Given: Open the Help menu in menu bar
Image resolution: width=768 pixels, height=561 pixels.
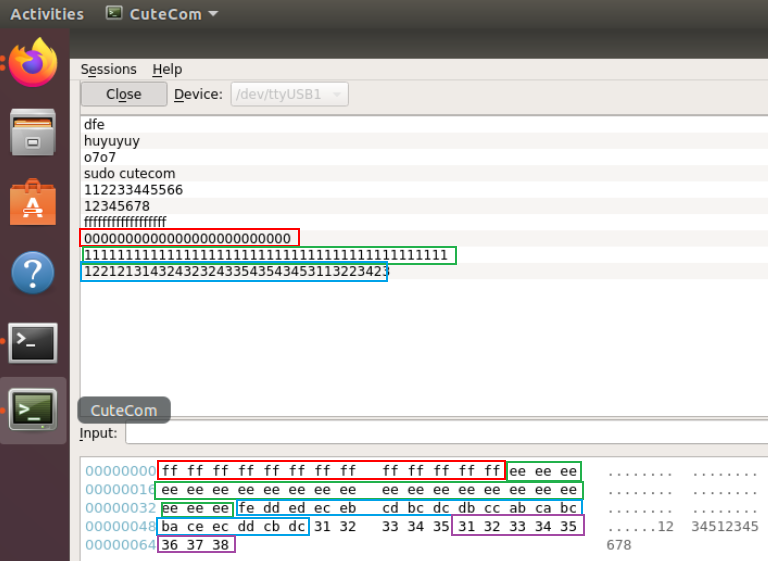Looking at the screenshot, I should pyautogui.click(x=167, y=69).
